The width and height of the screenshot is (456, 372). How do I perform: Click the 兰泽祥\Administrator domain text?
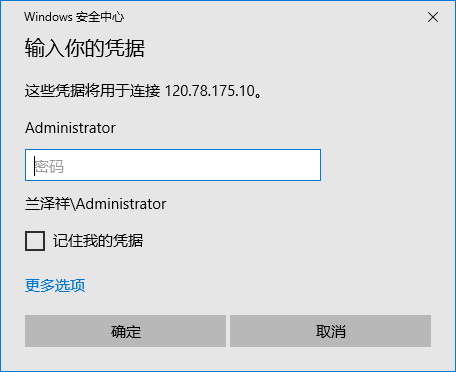[x=95, y=204]
